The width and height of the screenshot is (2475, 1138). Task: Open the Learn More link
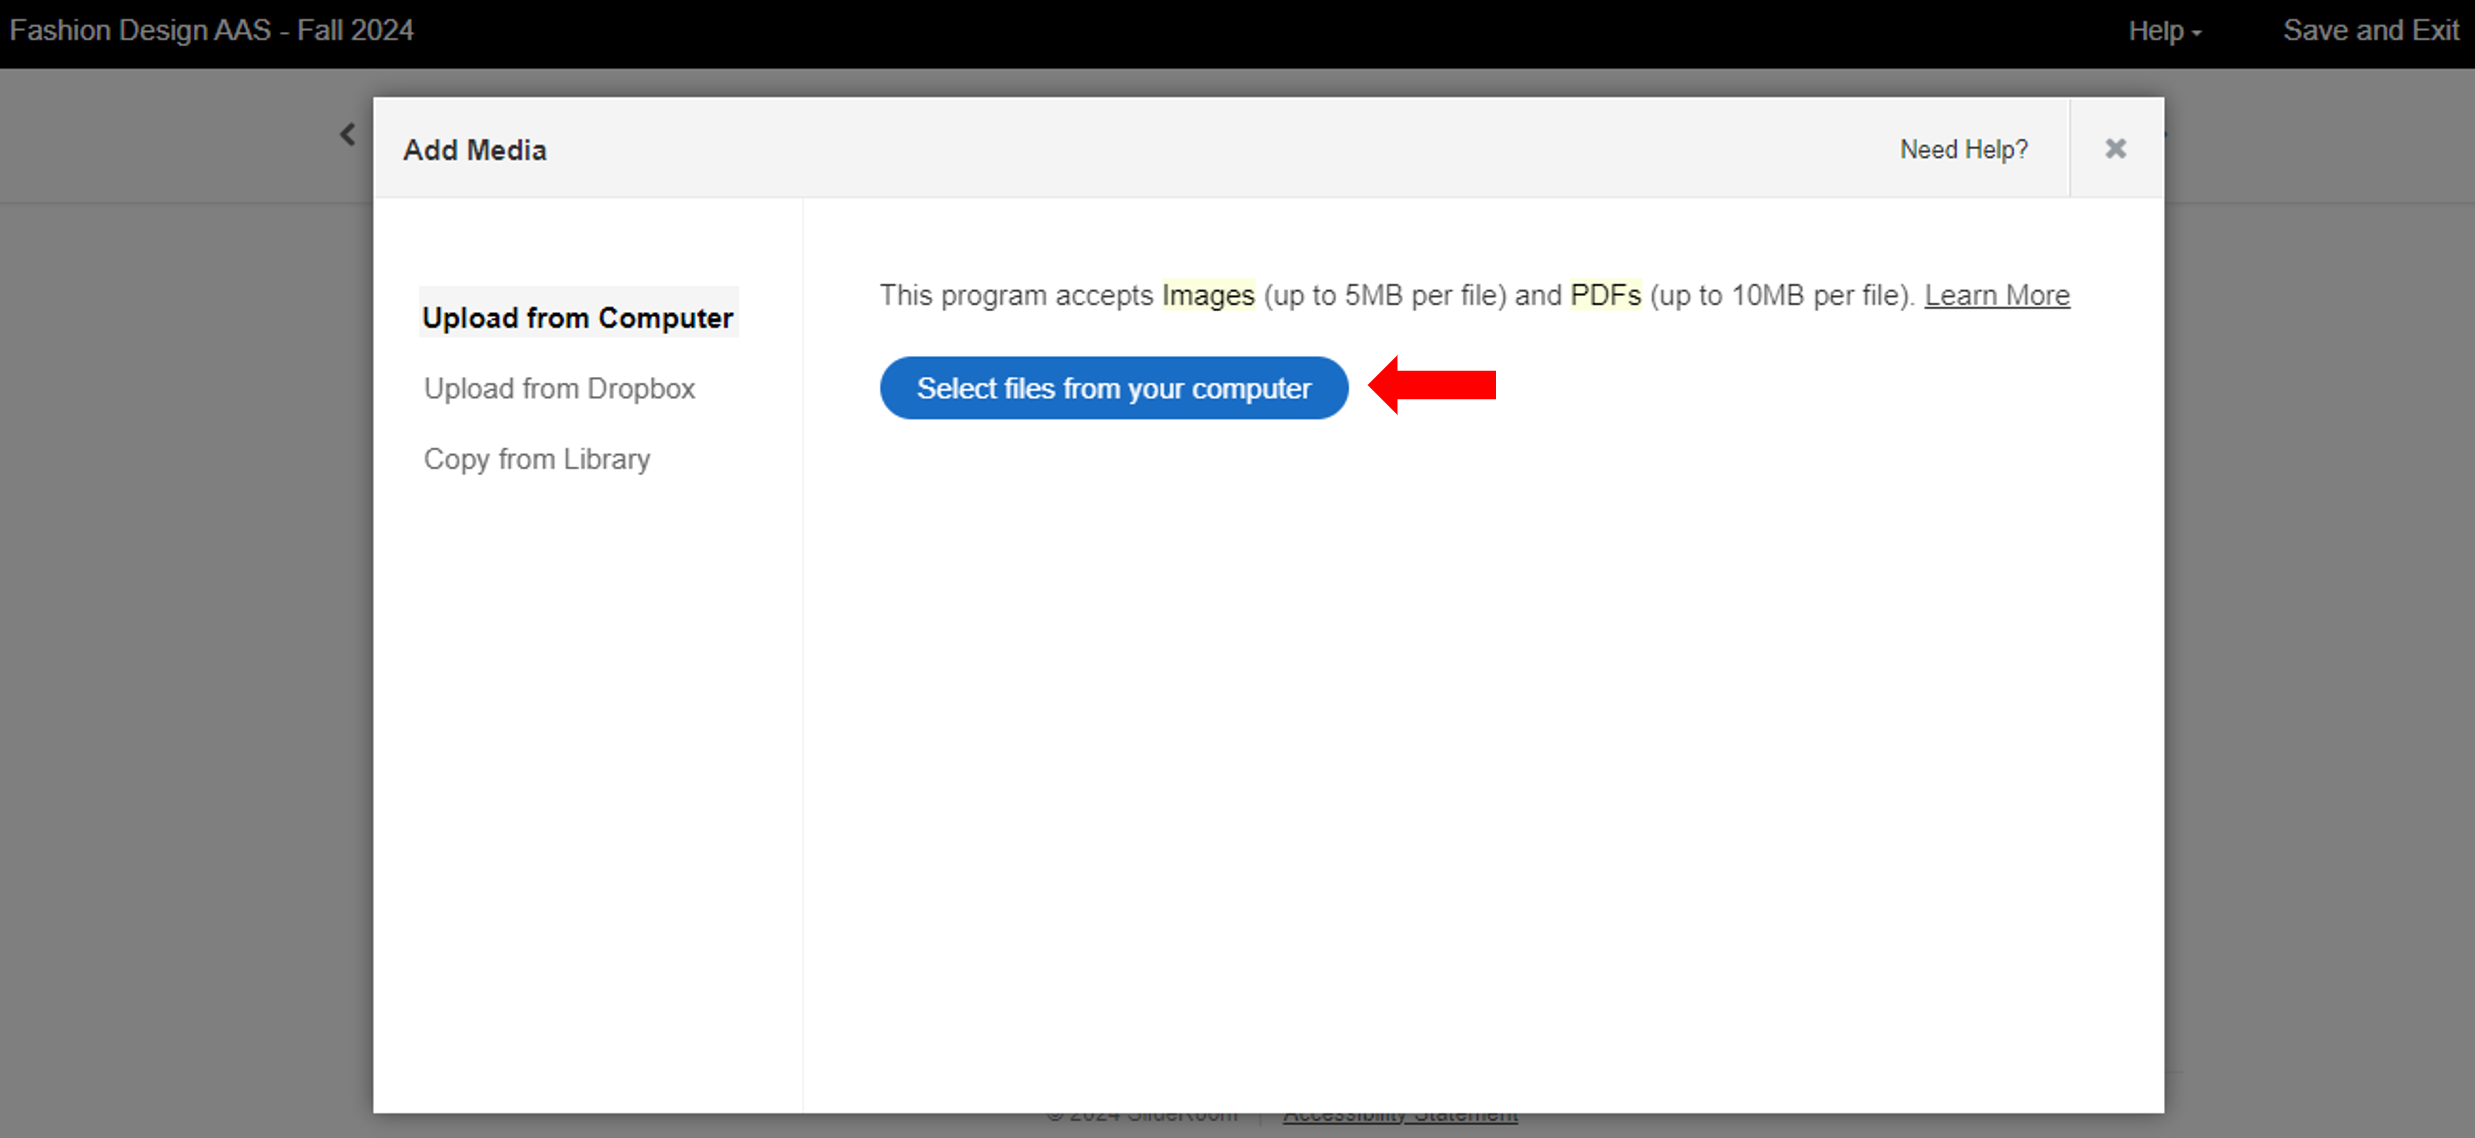coord(1996,295)
